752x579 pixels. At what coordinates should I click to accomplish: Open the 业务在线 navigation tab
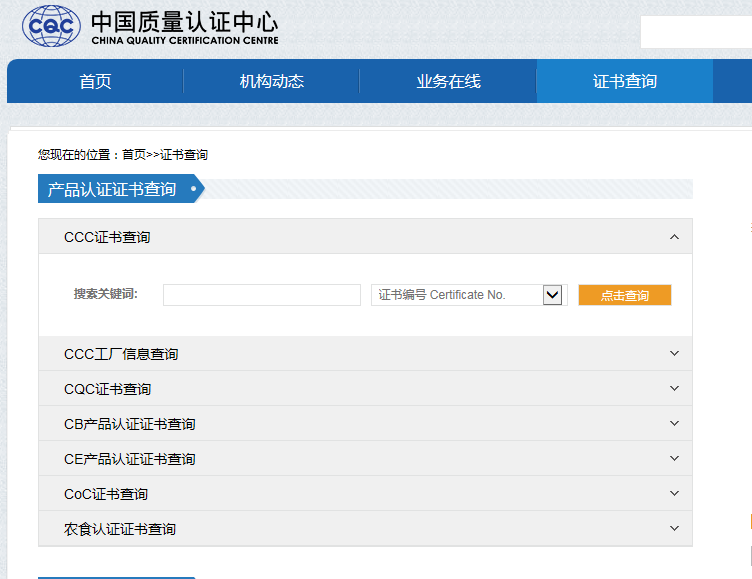pyautogui.click(x=448, y=82)
